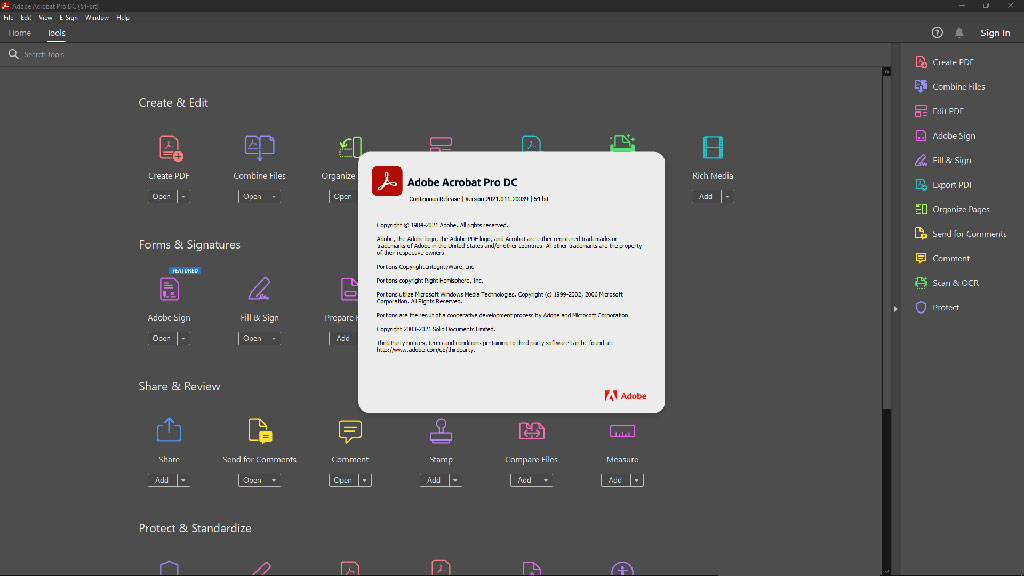Click 'Protect & Standardize' section heading
The image size is (1024, 576).
(x=195, y=528)
